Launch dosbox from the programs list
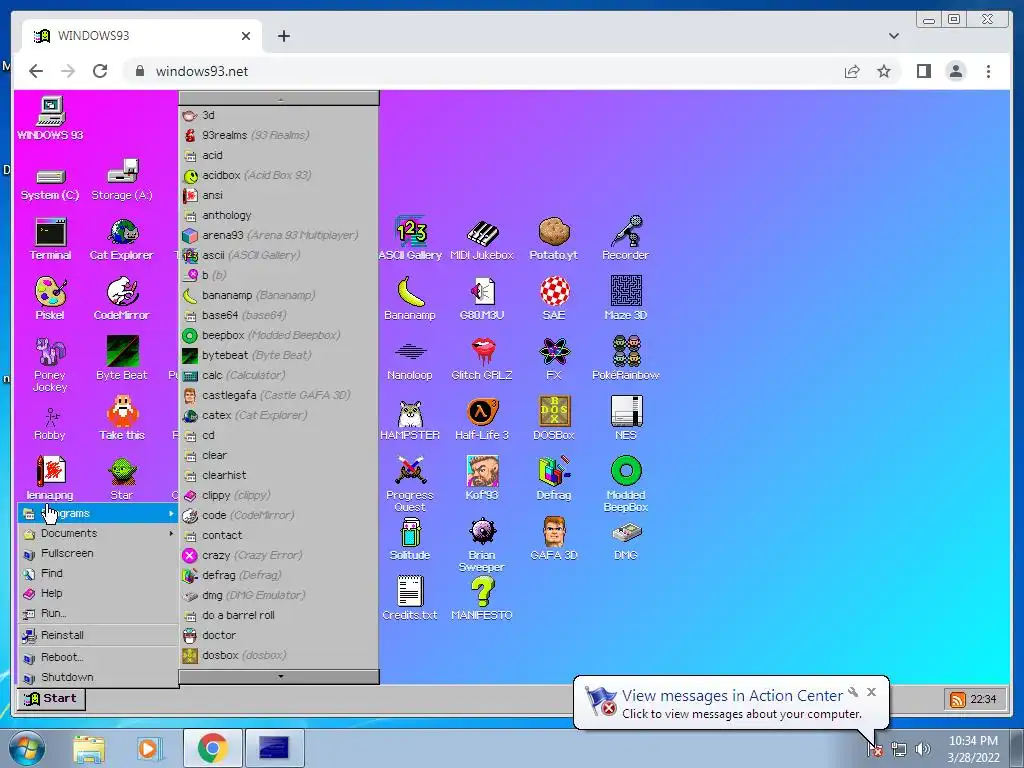Viewport: 1024px width, 768px height. pyautogui.click(x=279, y=655)
